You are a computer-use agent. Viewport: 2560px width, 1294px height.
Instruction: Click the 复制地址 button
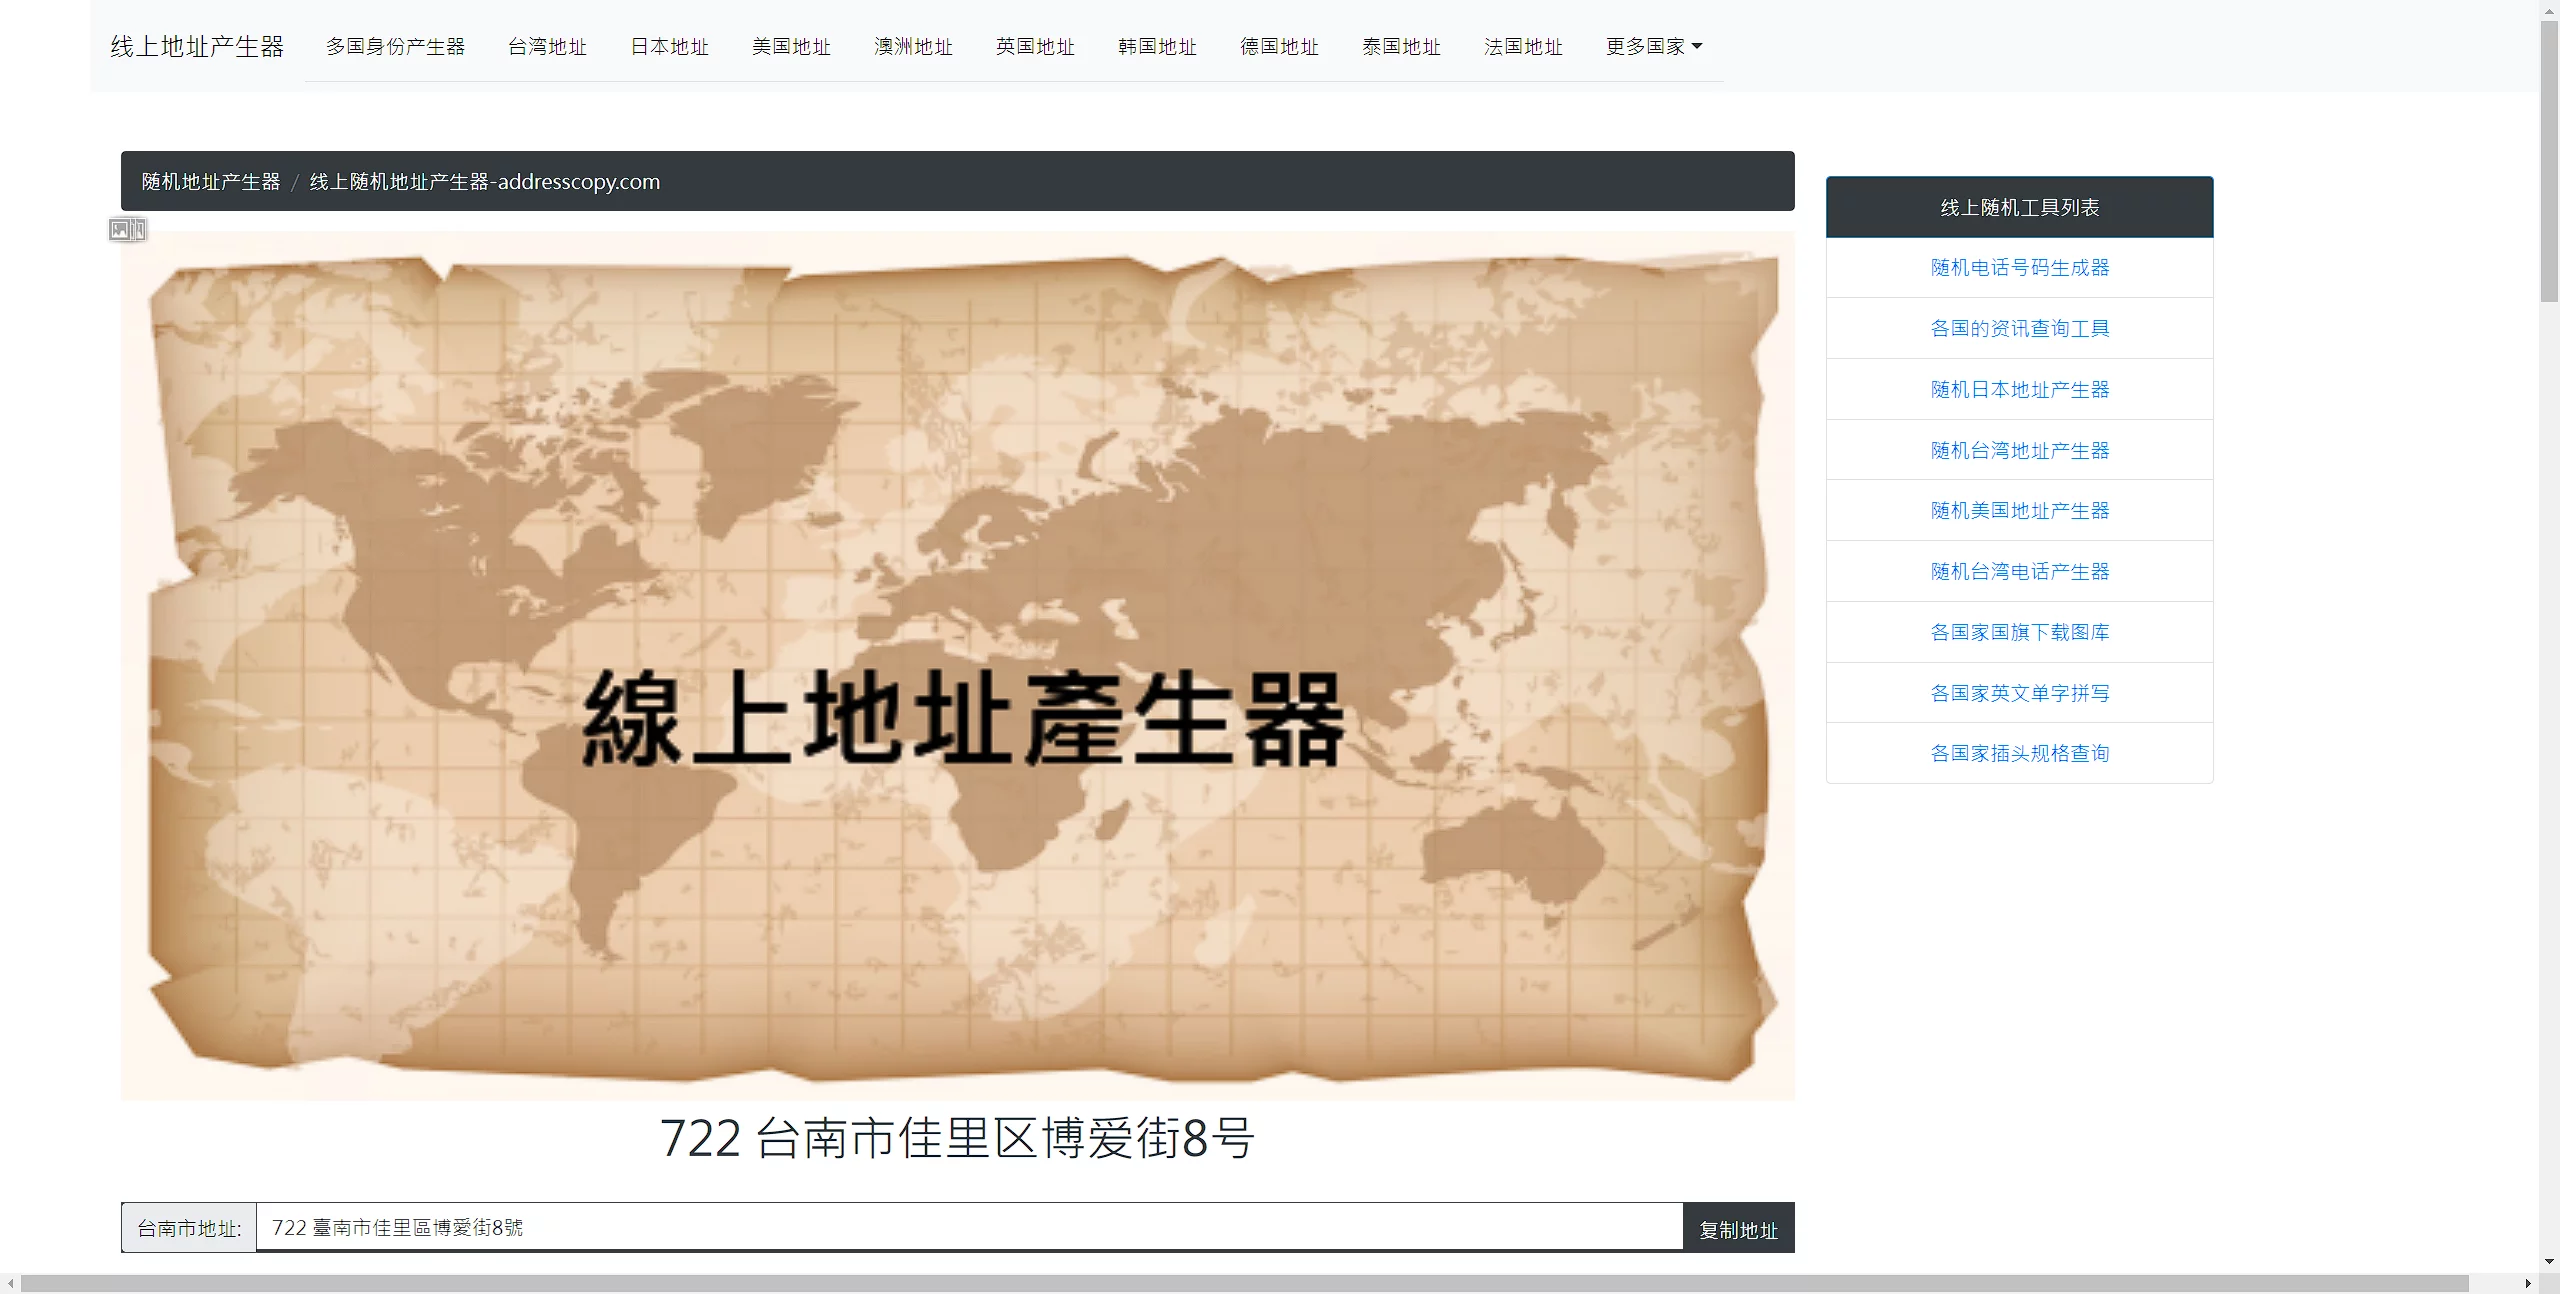(x=1738, y=1229)
